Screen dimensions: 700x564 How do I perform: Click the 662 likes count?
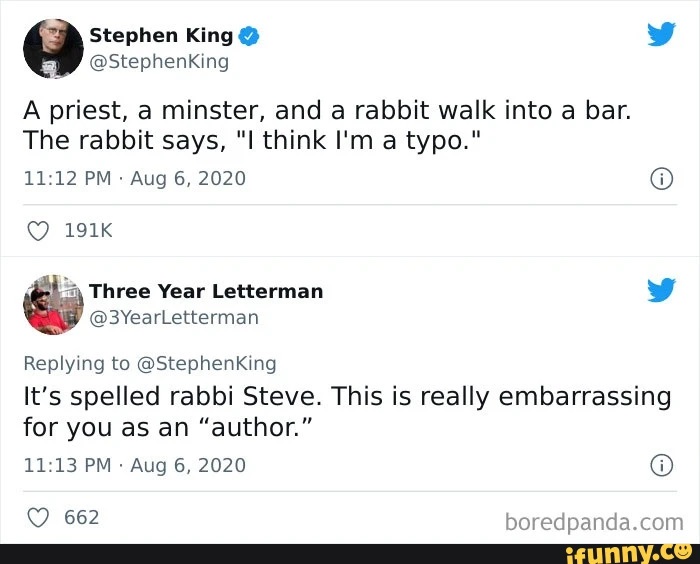tap(82, 517)
